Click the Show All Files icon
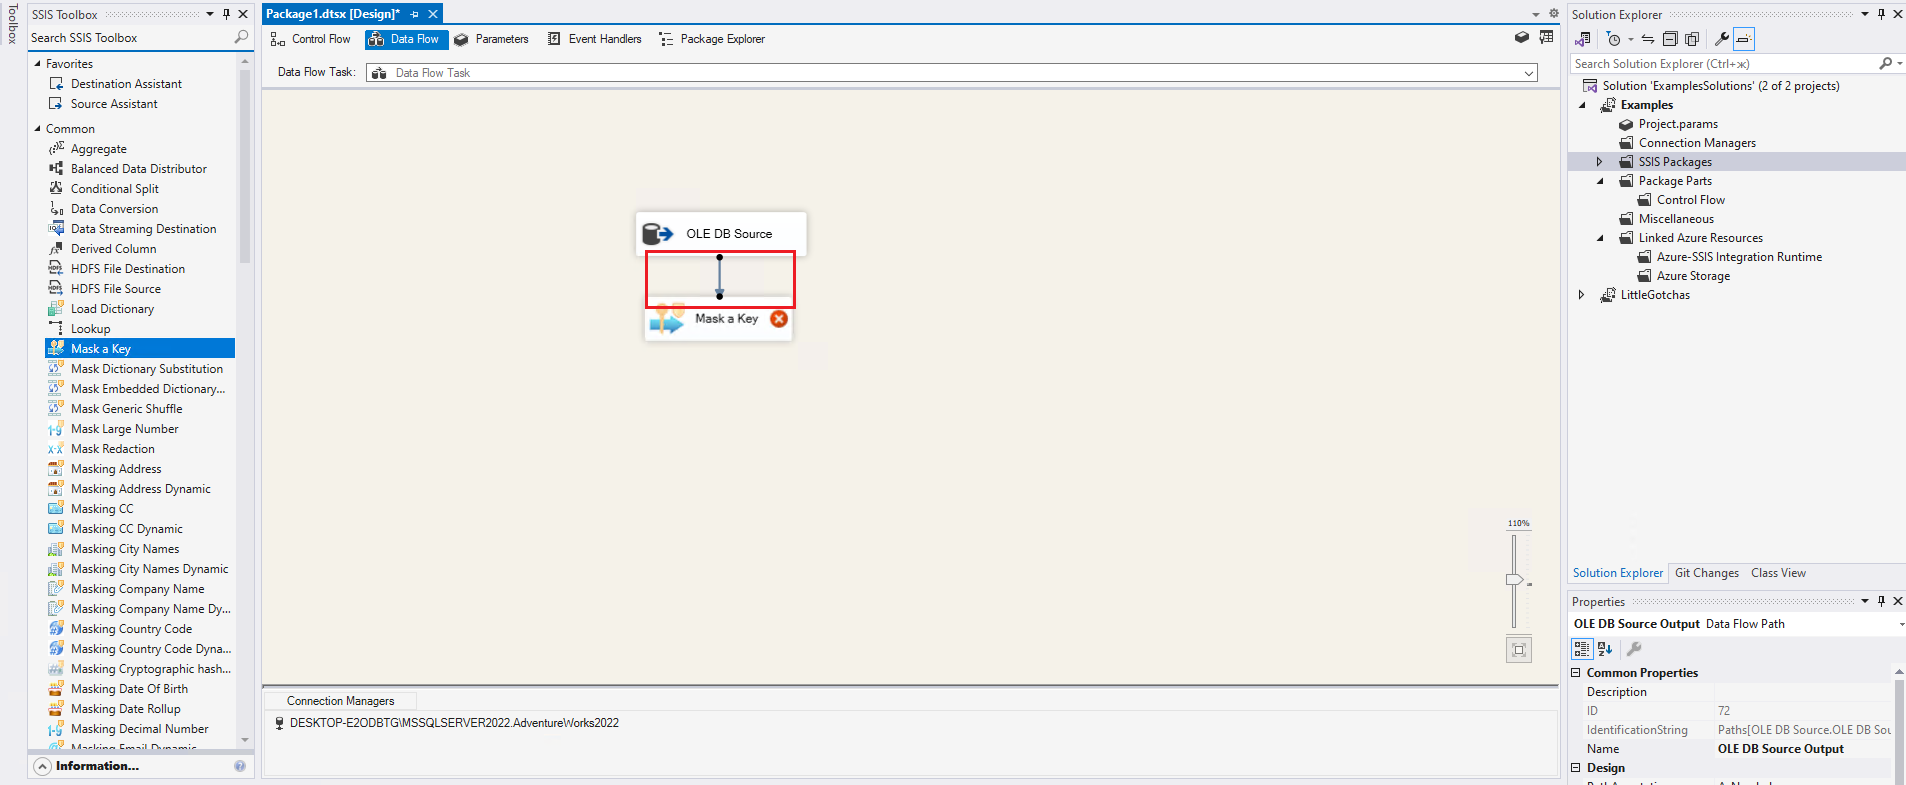The image size is (1906, 785). point(1692,39)
